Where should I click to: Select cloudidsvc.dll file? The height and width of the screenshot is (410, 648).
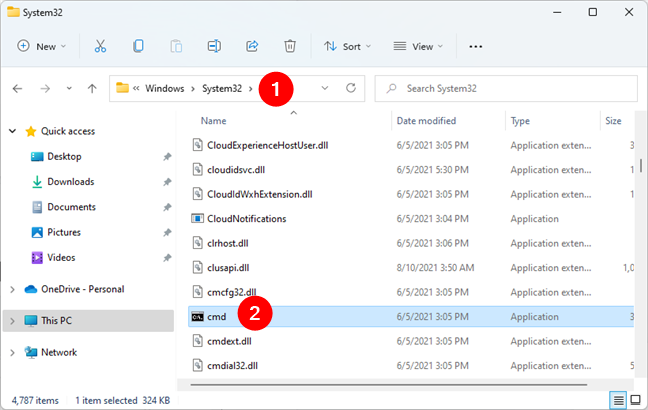click(x=236, y=170)
